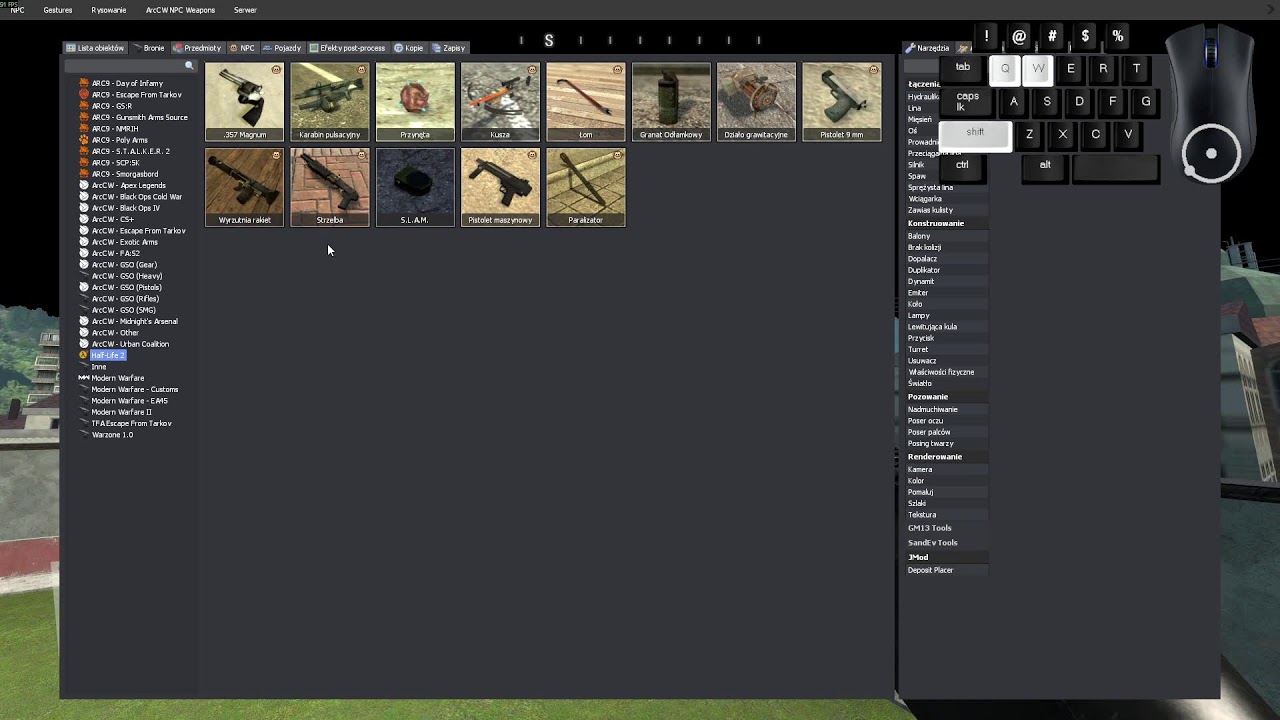Open the Gestures menu

[58, 10]
